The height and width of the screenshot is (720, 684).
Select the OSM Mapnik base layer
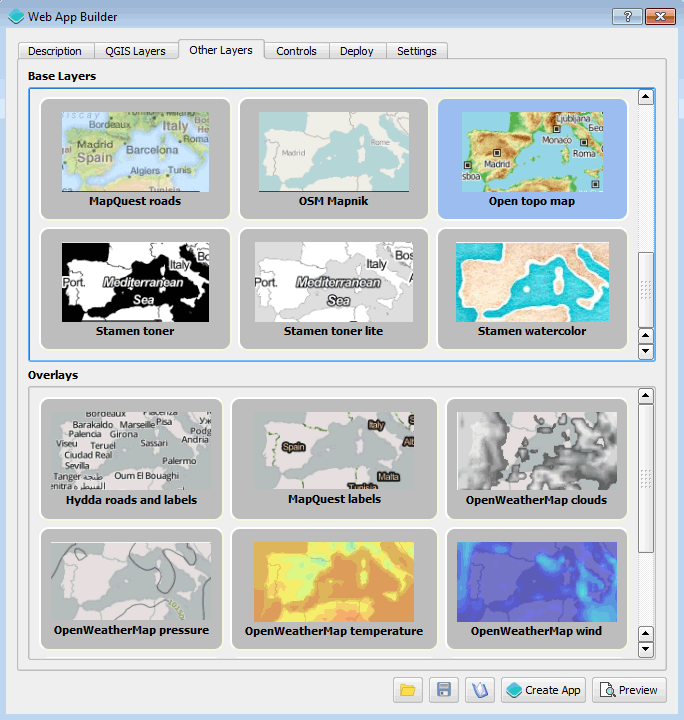click(x=334, y=158)
